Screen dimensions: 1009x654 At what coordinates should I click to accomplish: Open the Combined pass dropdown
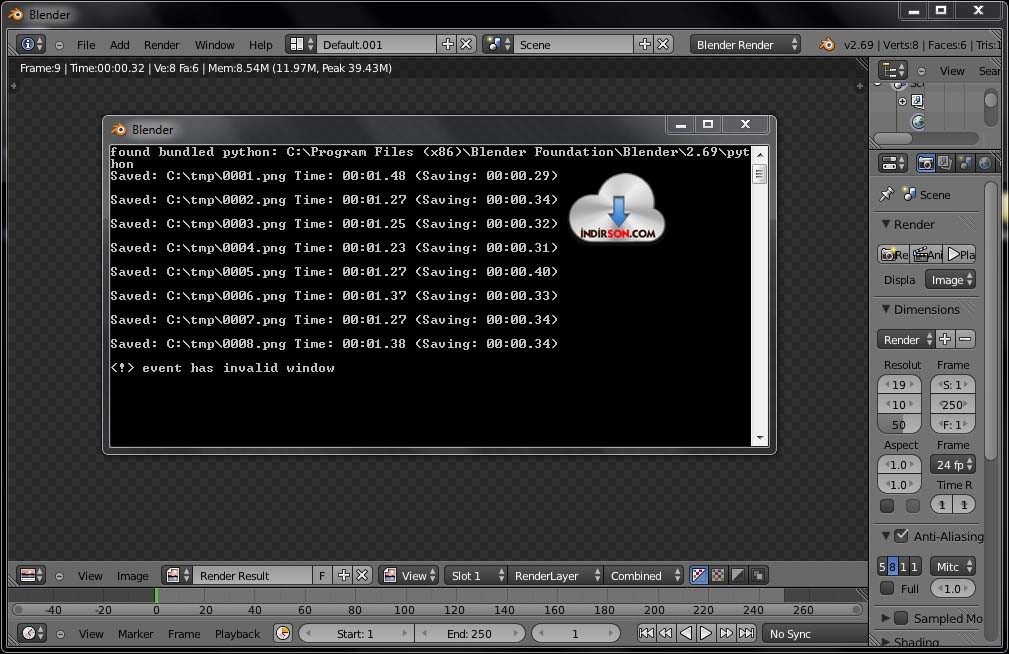(644, 575)
